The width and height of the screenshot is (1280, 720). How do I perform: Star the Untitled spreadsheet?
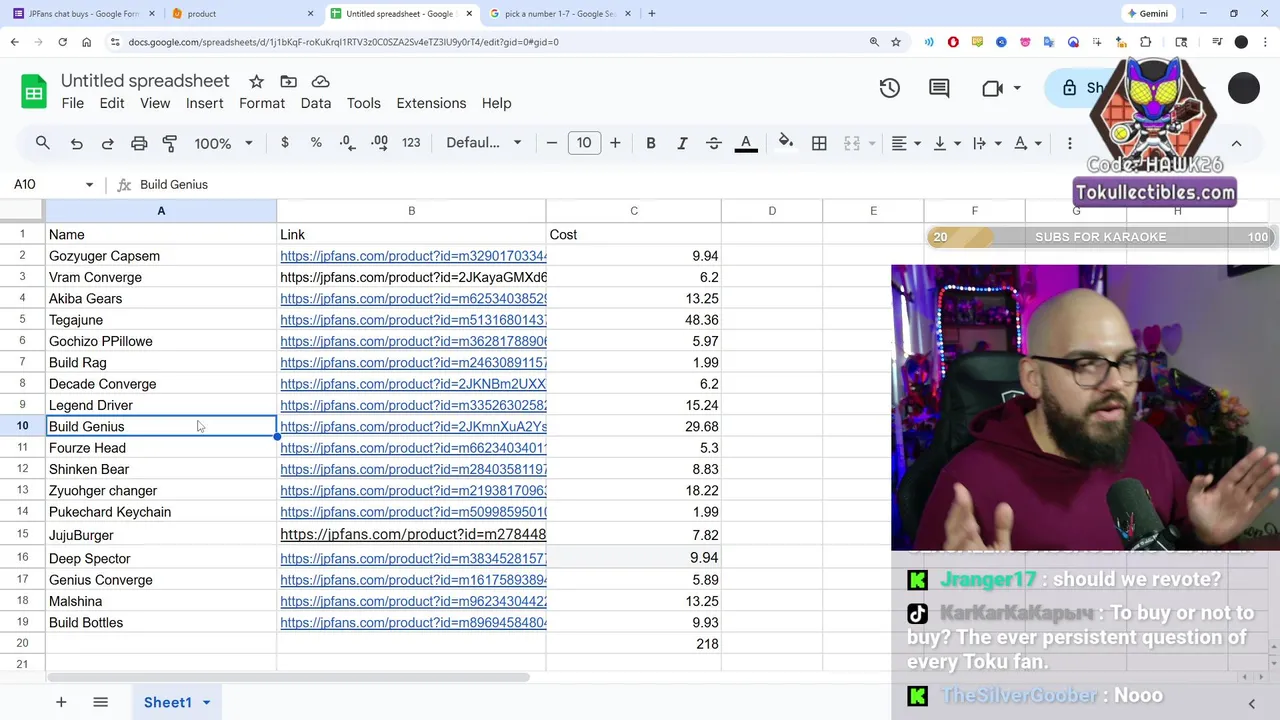tap(257, 81)
